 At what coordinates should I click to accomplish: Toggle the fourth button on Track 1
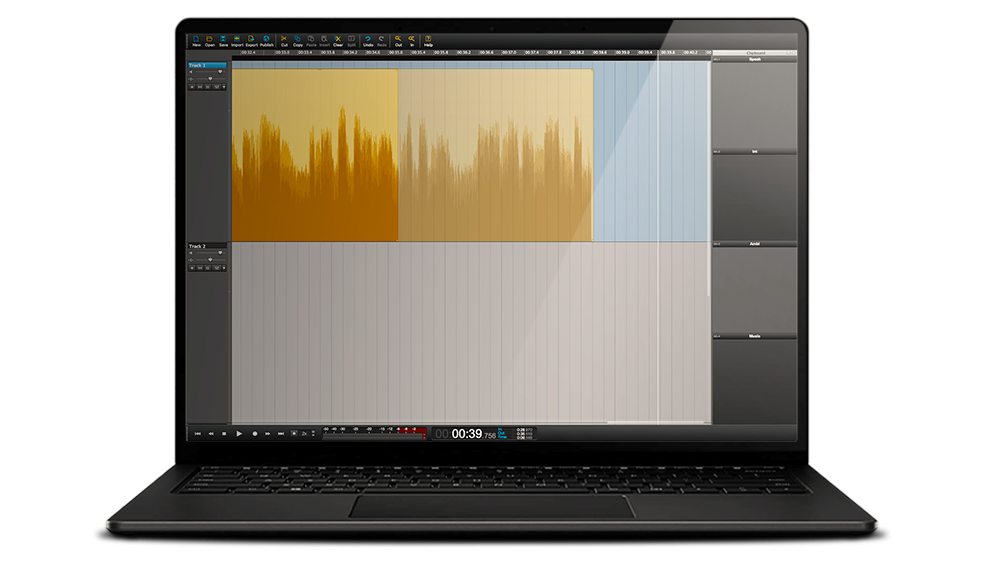217,87
